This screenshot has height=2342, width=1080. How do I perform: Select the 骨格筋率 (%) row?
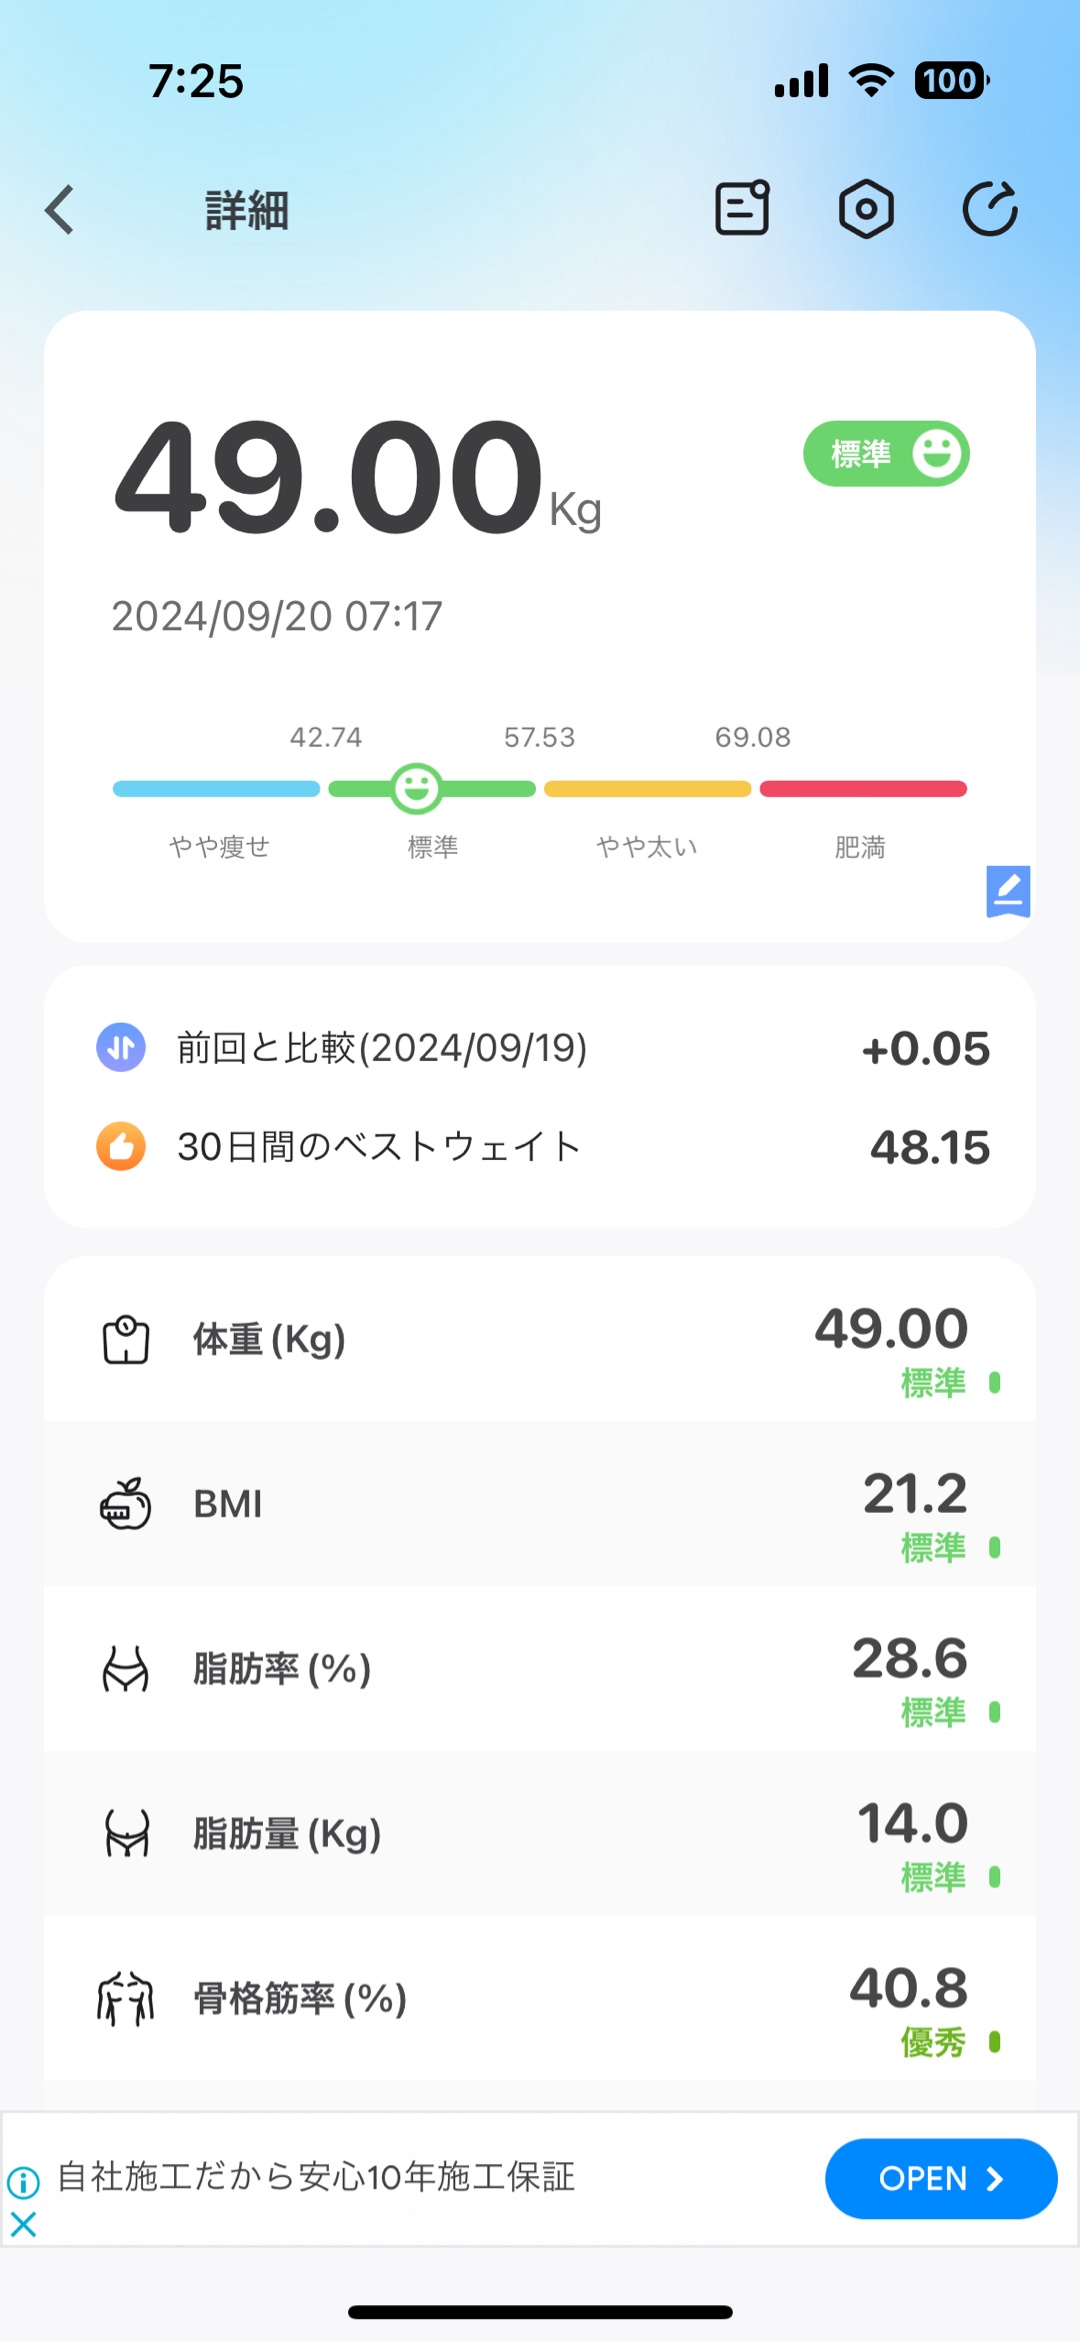540,1999
